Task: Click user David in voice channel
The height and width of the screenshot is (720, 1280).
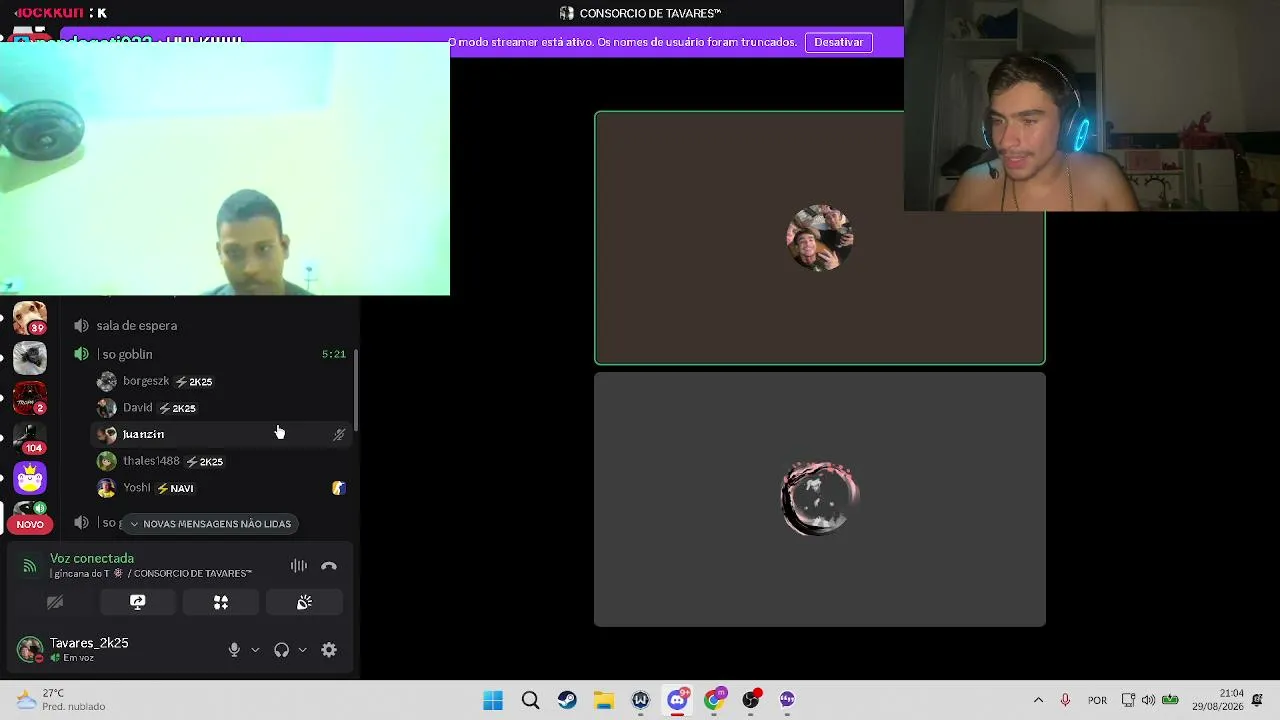Action: coord(137,408)
